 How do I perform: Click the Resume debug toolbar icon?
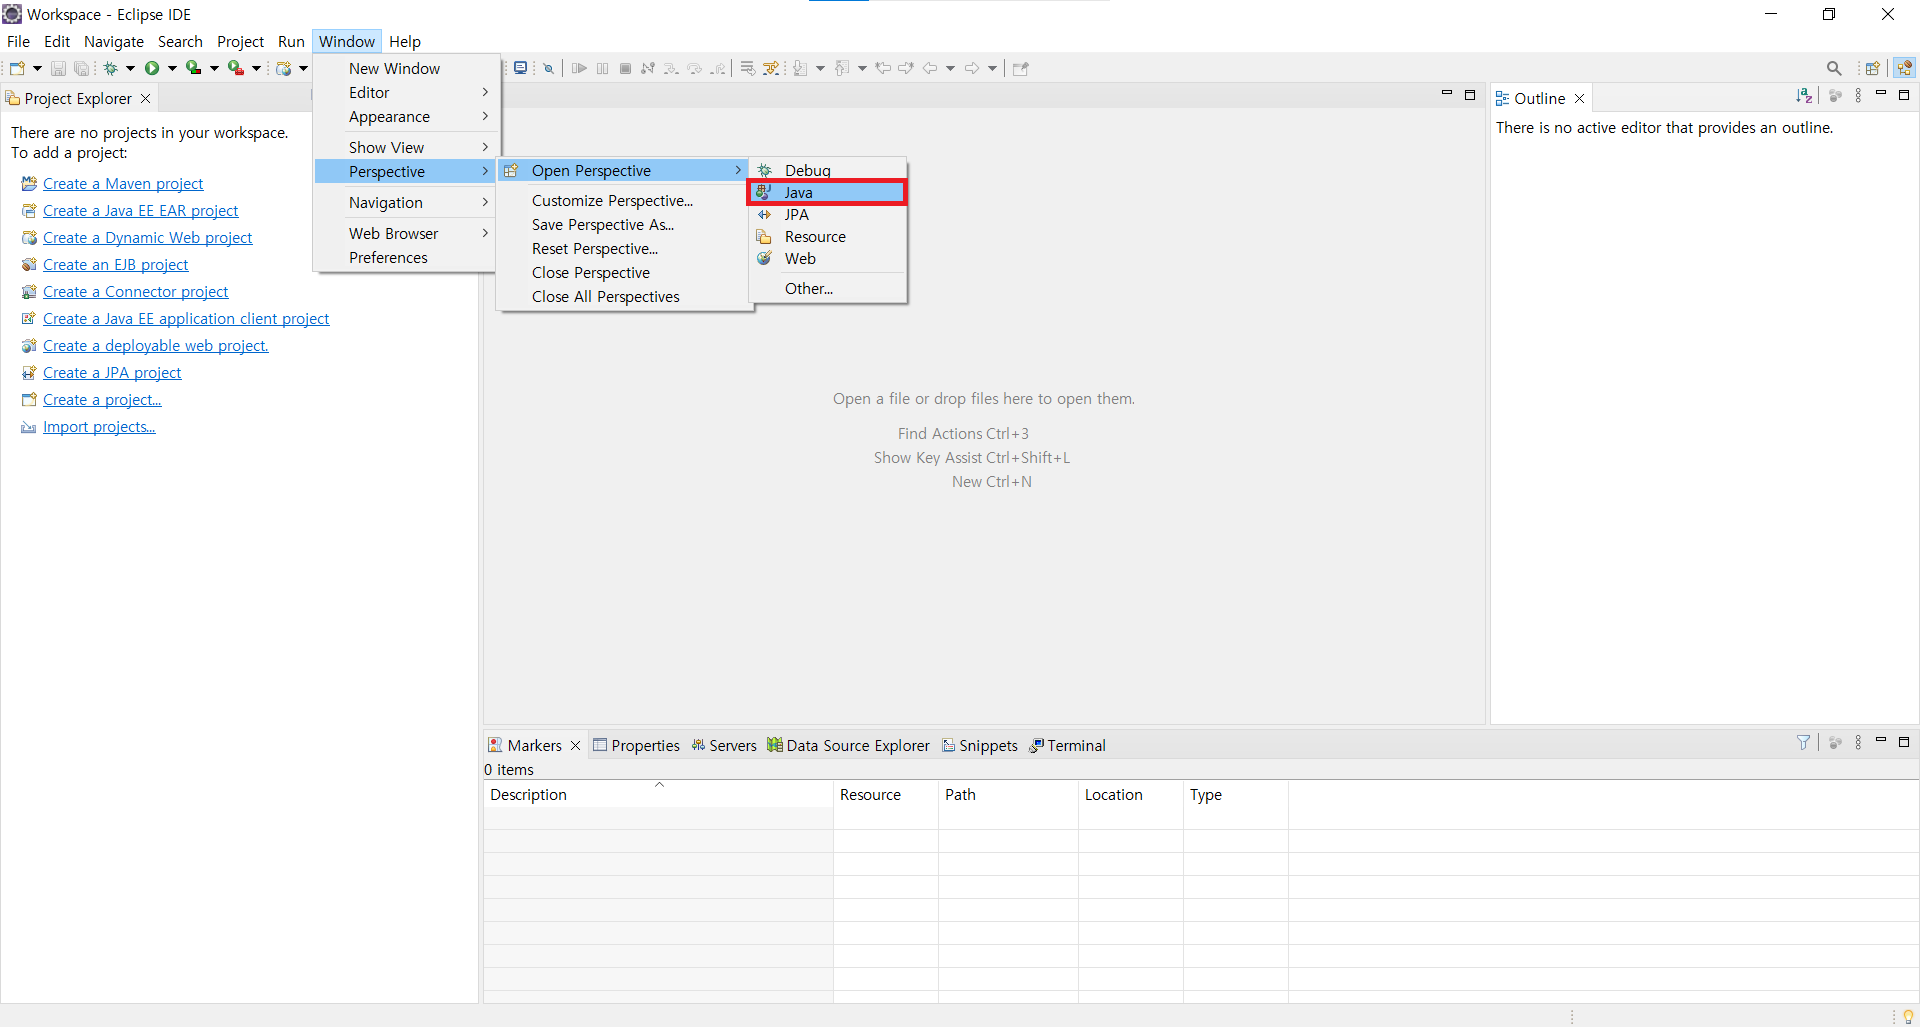coord(579,68)
